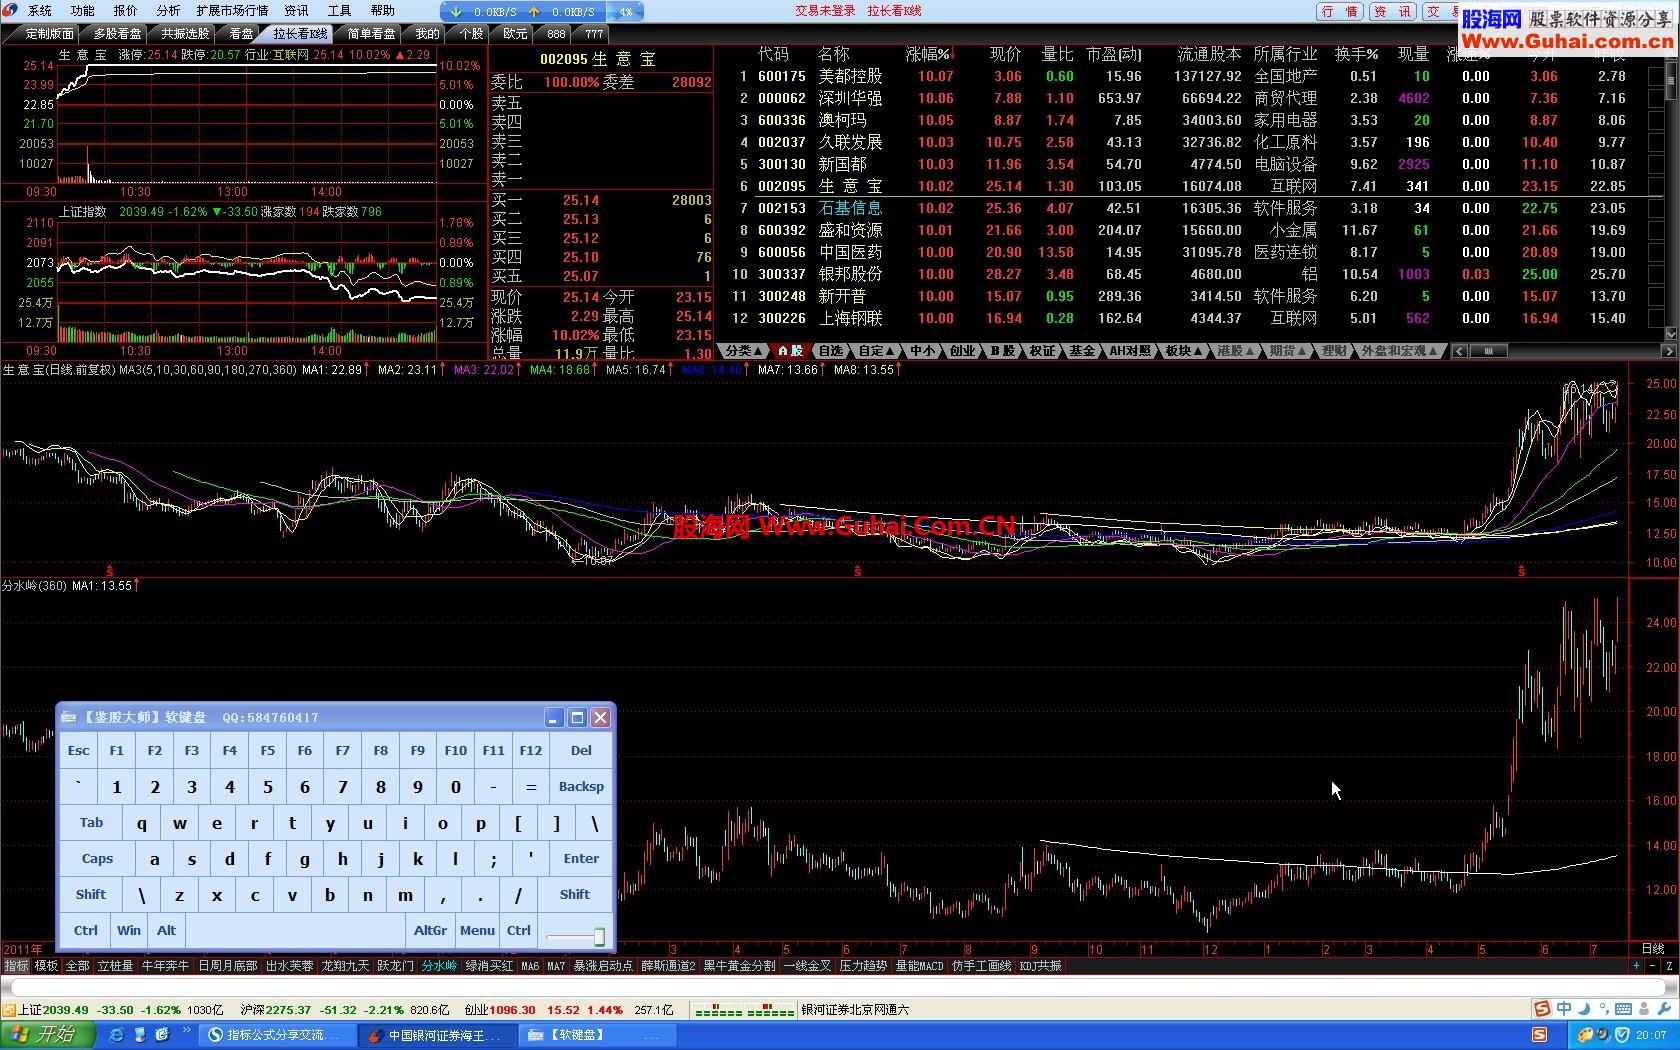1680x1050 pixels.
Task: Toggle left Ctrl key on soft keyboard
Action: [x=86, y=931]
